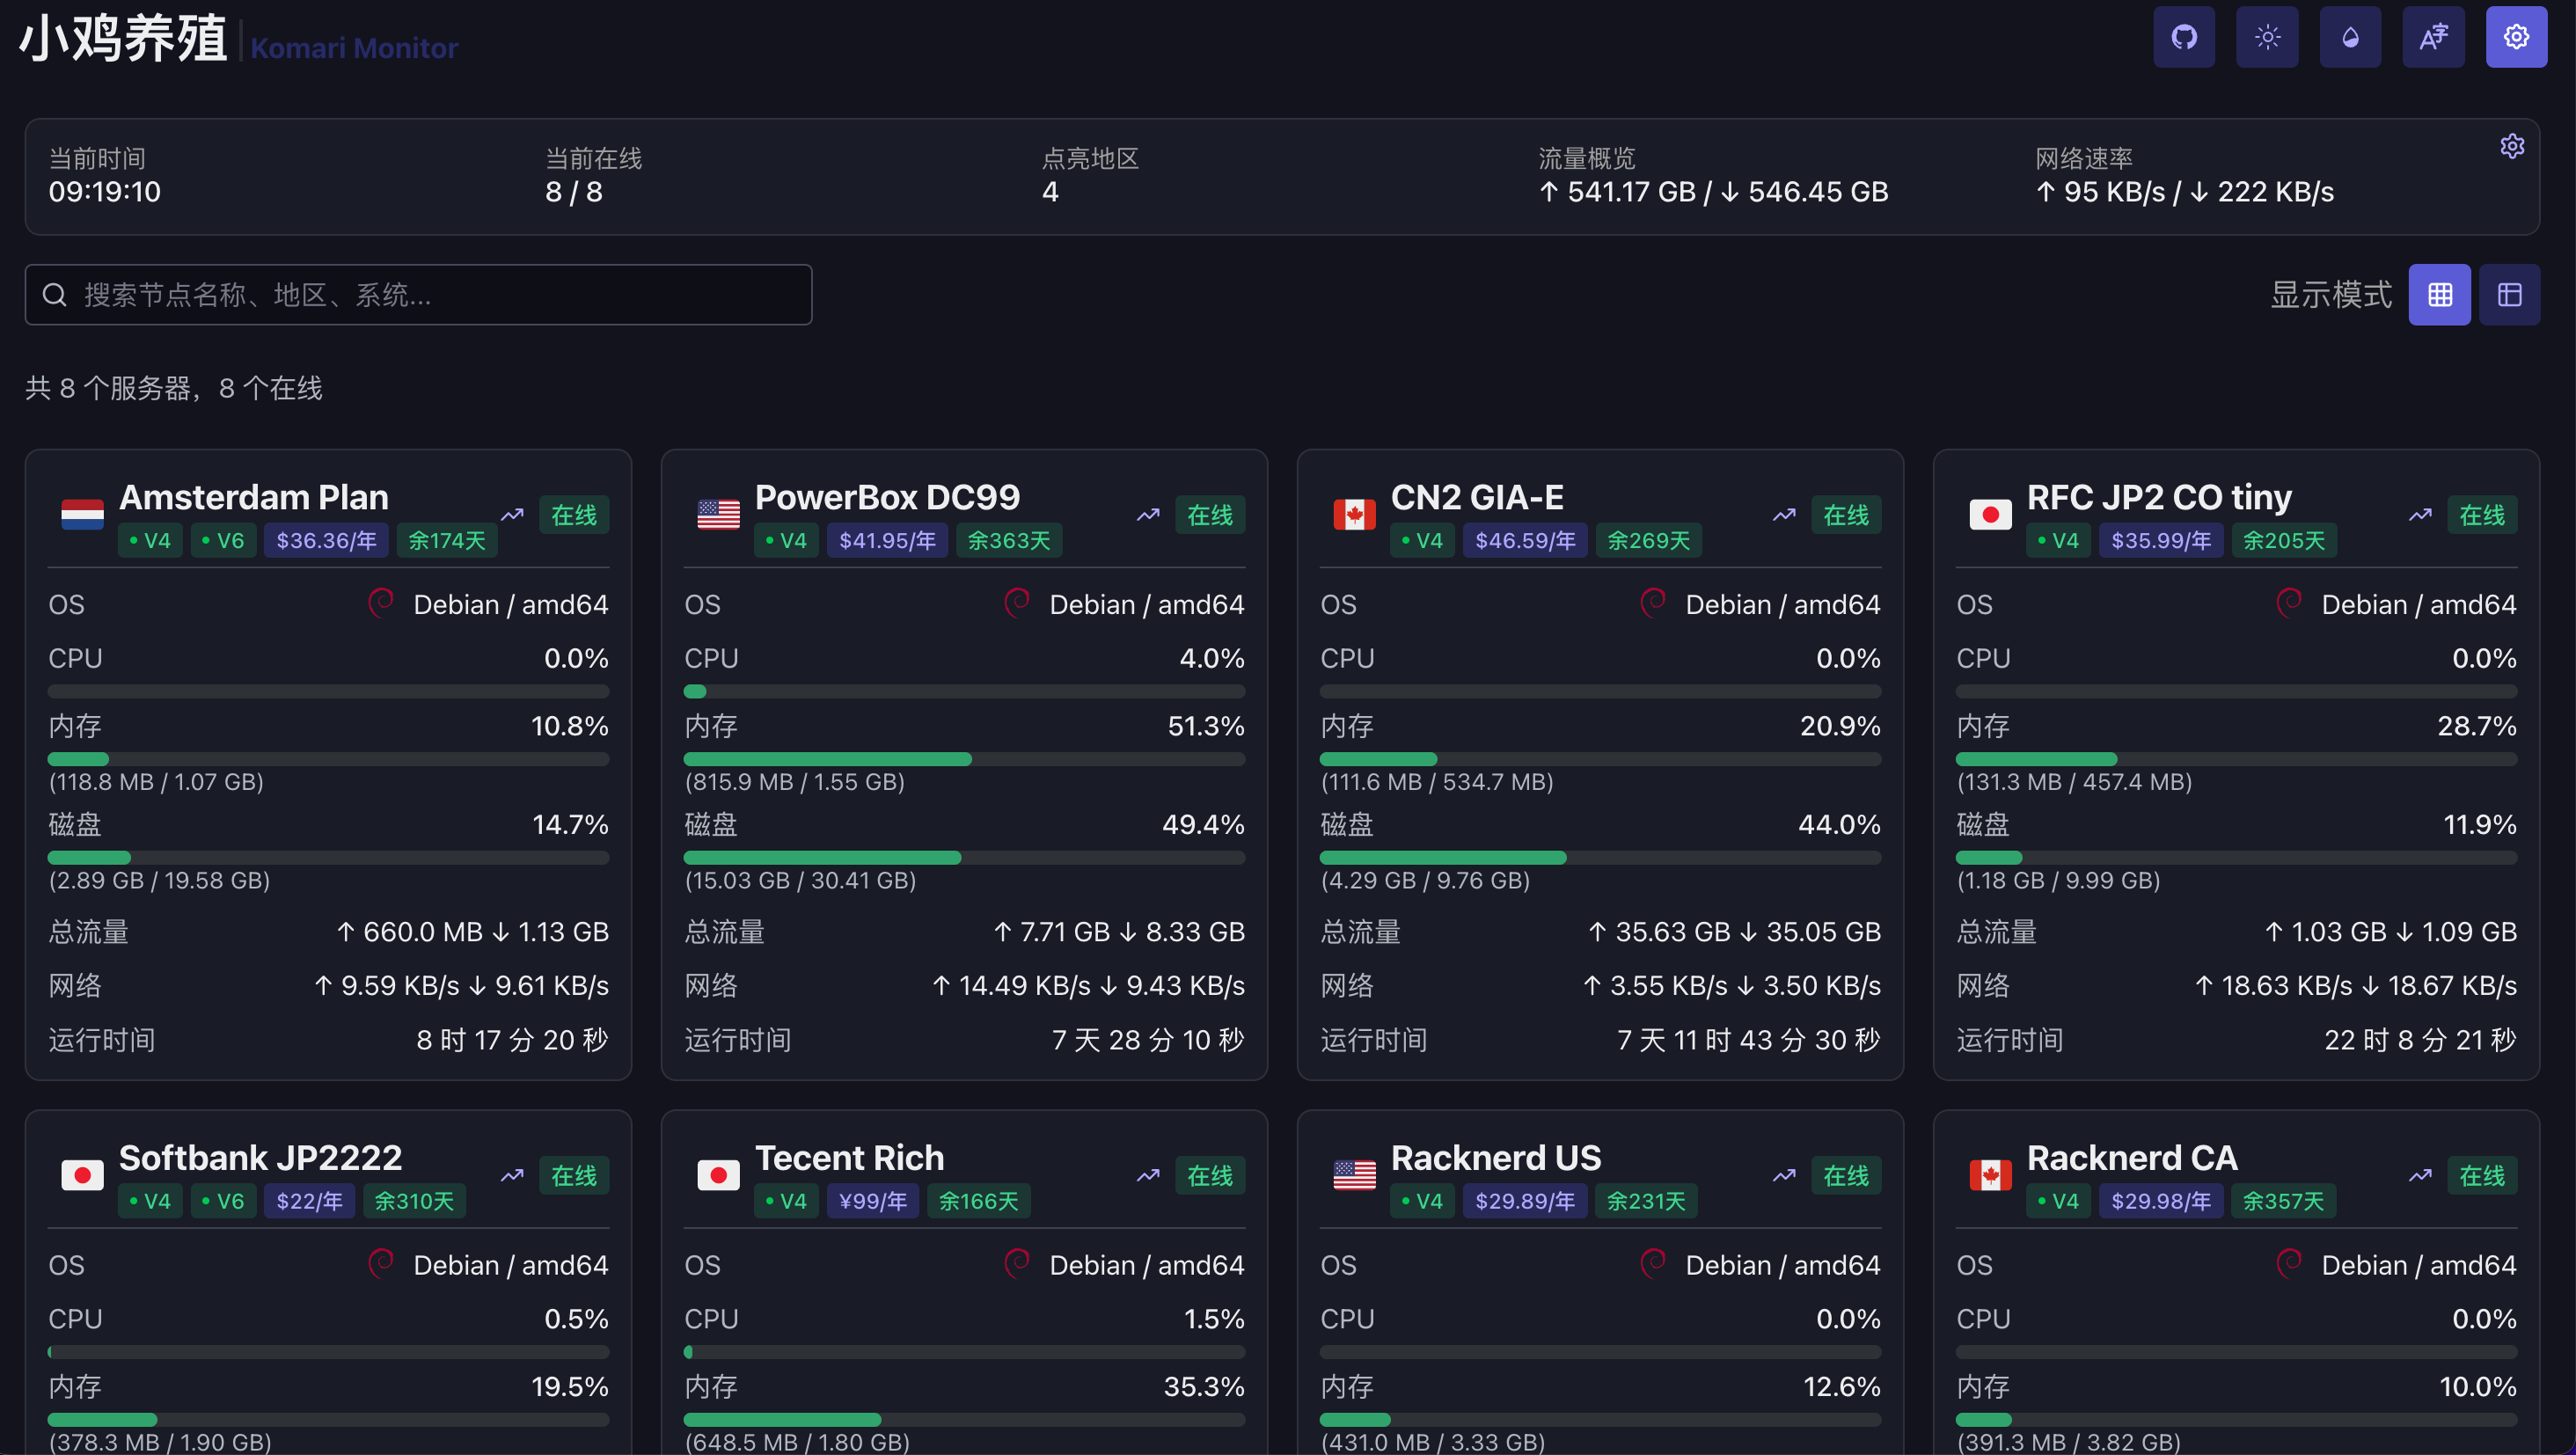Screen dimensions: 2576x1455
Task: Open Racknerd CA trend chart icon
Action: [x=2420, y=1175]
